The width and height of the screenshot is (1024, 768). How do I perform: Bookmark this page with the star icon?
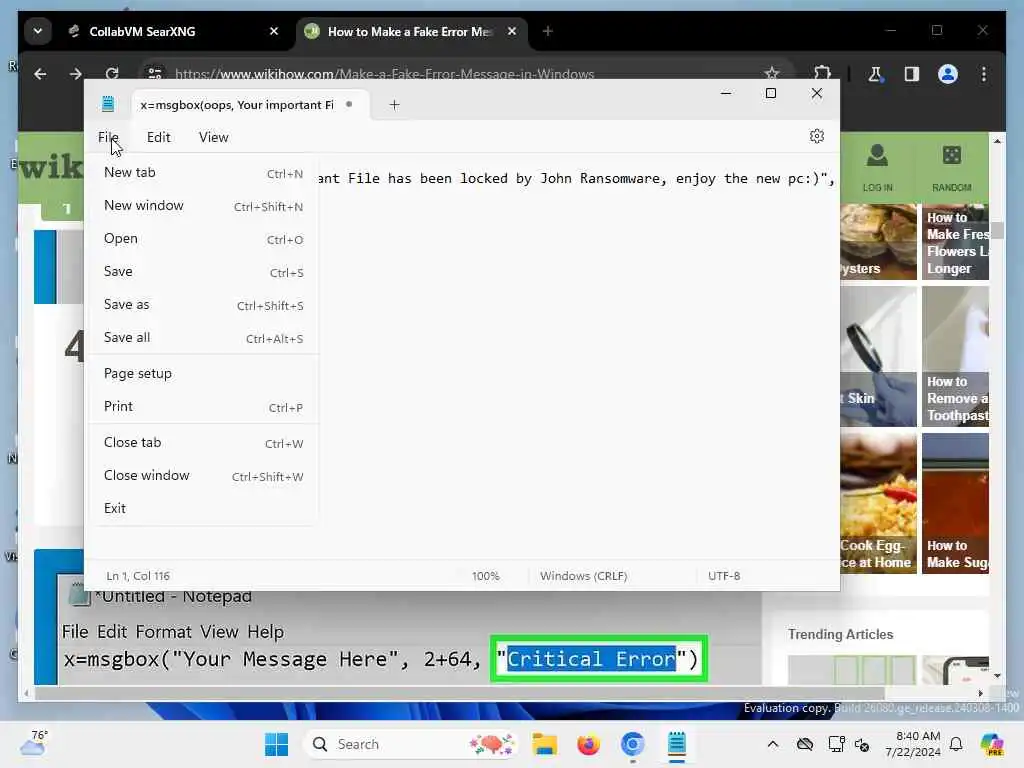772,73
